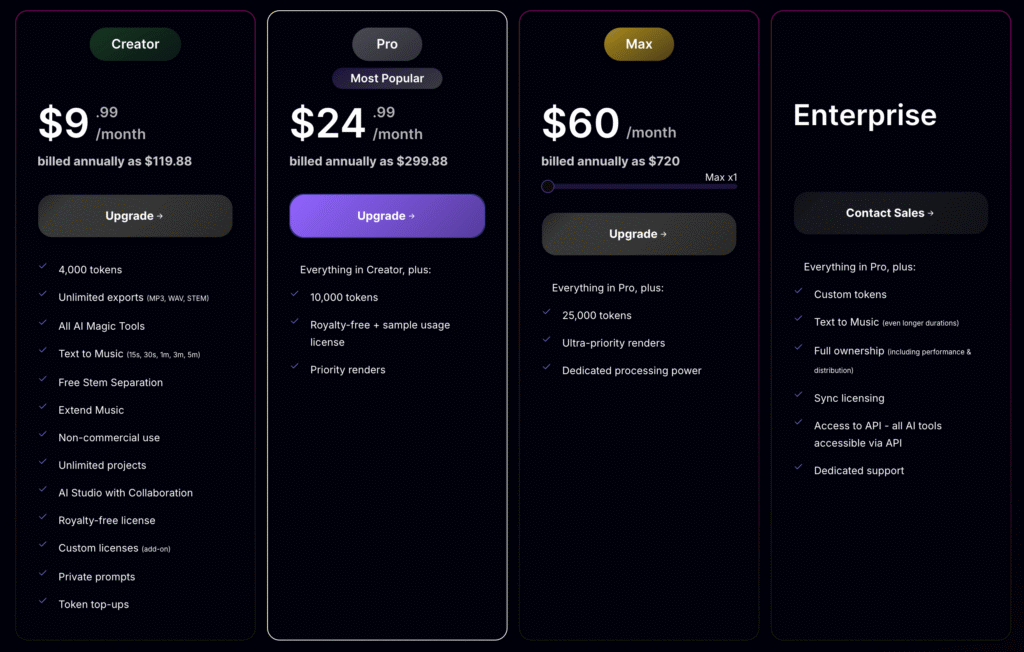The height and width of the screenshot is (652, 1024).
Task: Select the gold Max plan badge
Action: tap(639, 44)
